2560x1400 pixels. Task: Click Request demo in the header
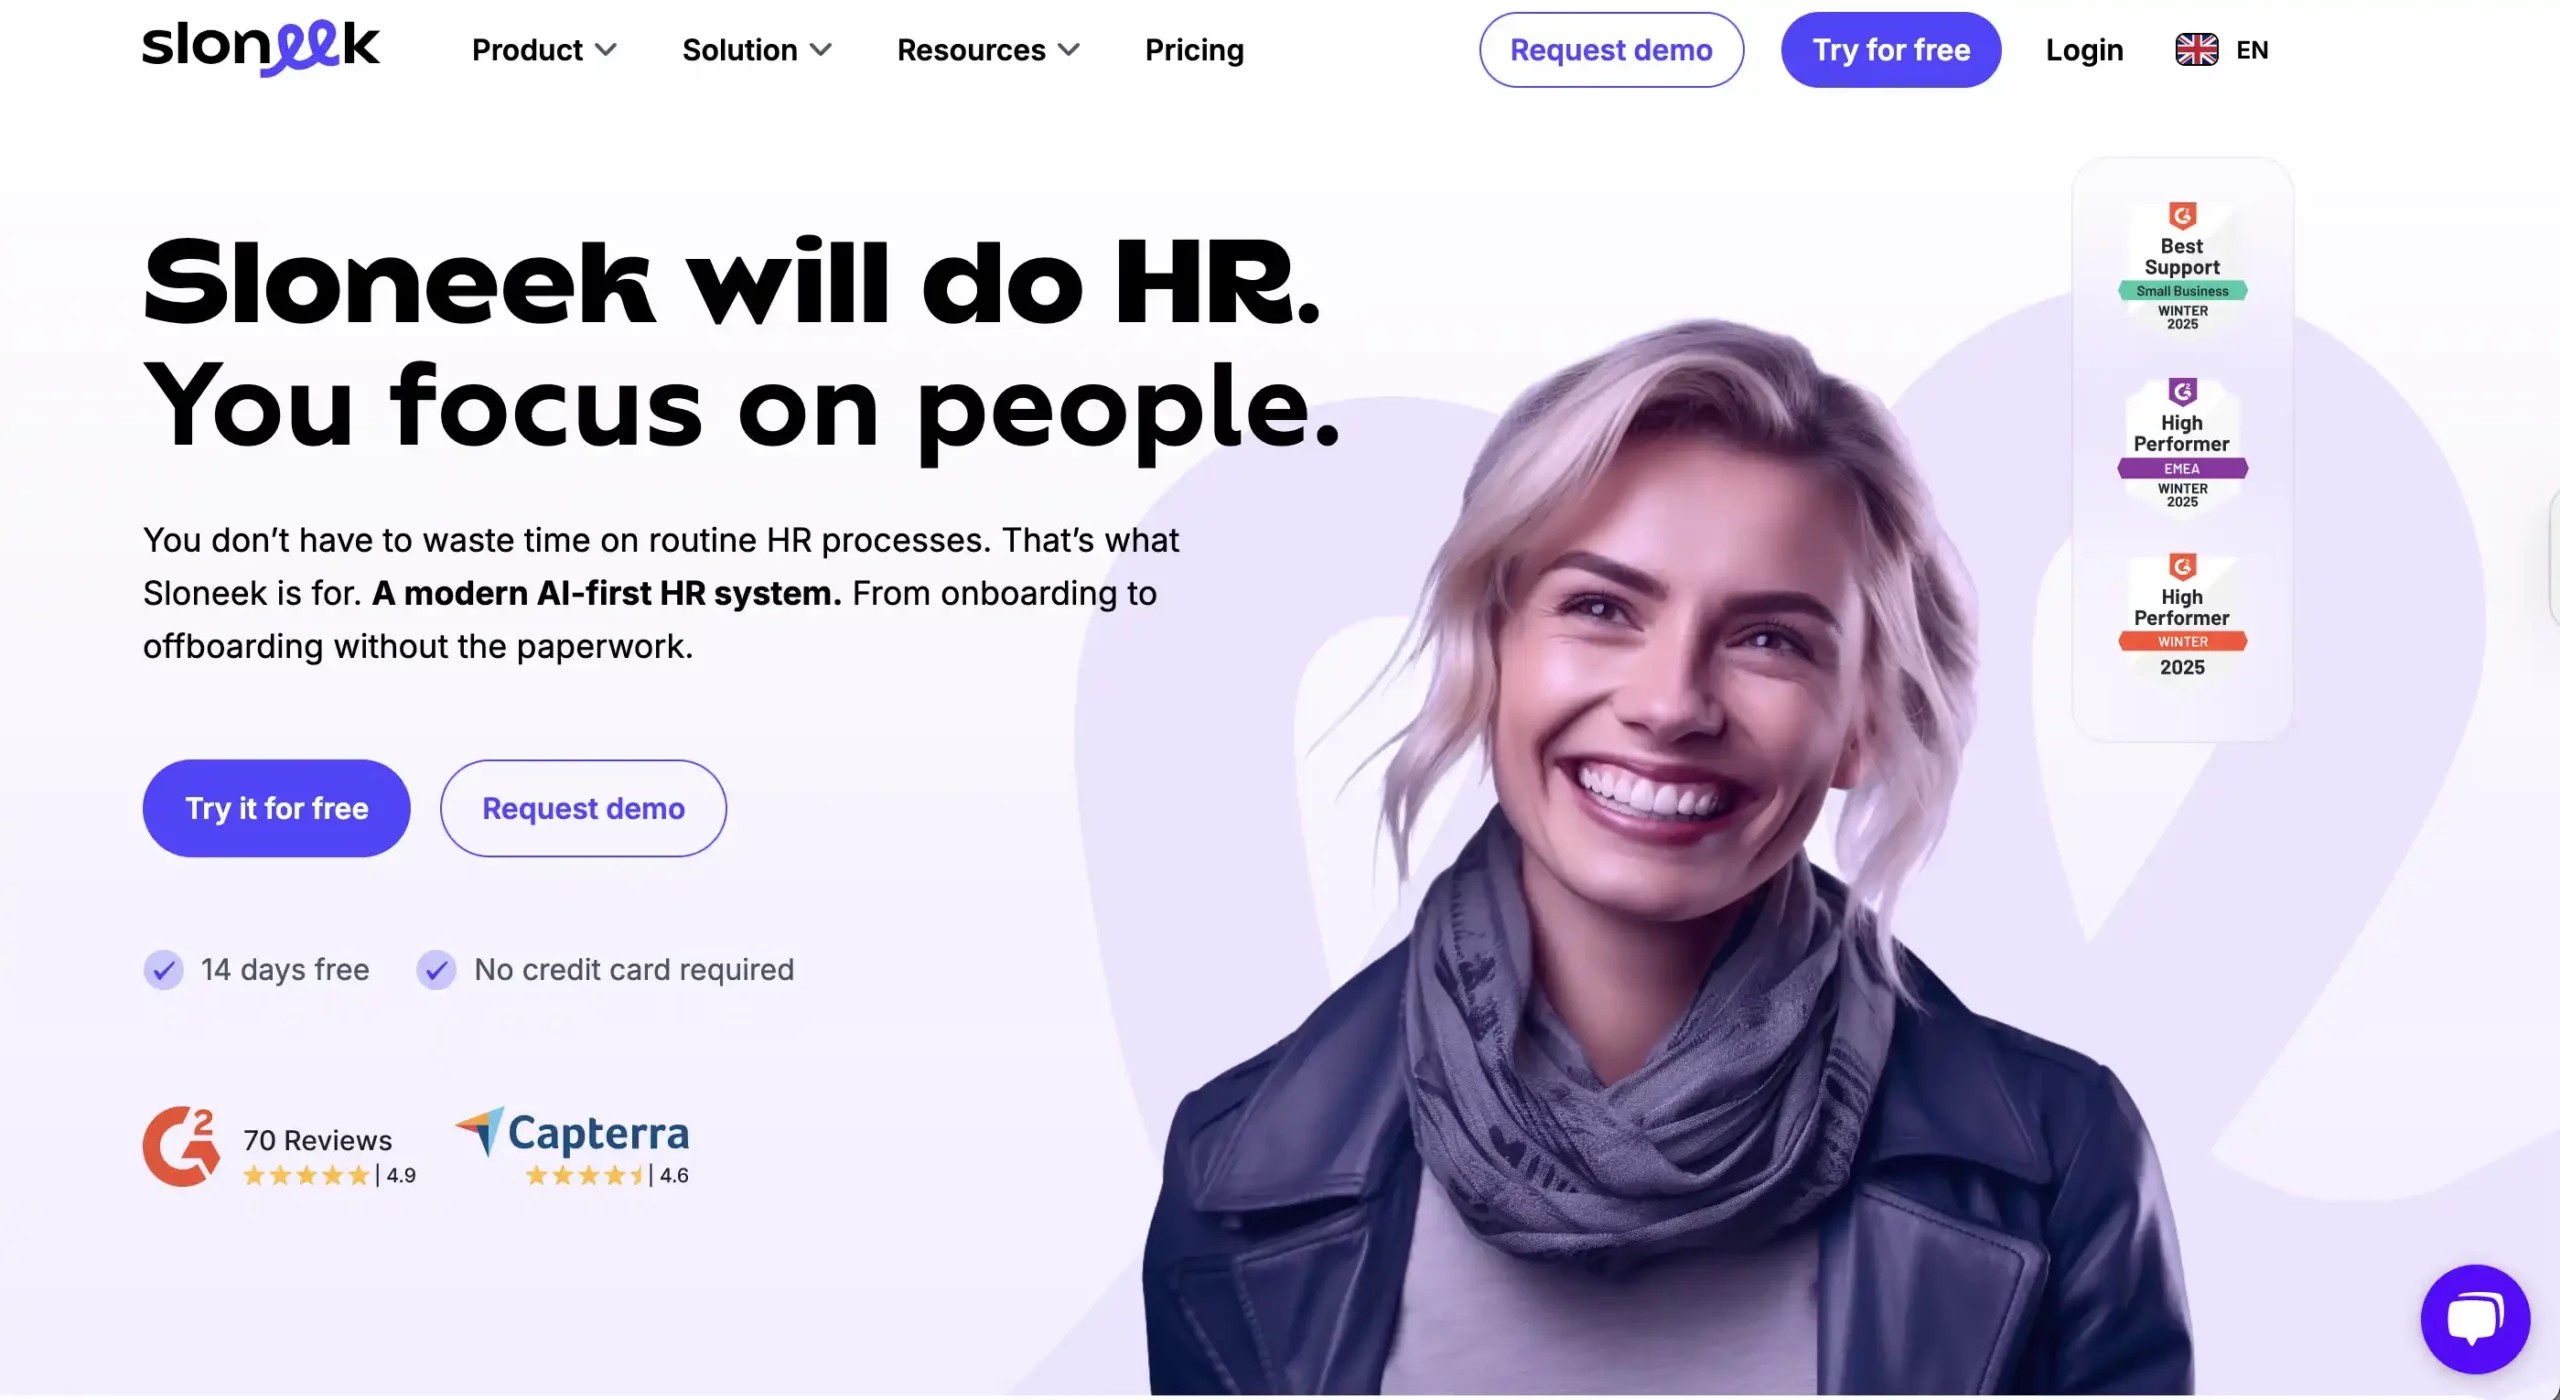click(x=1611, y=50)
